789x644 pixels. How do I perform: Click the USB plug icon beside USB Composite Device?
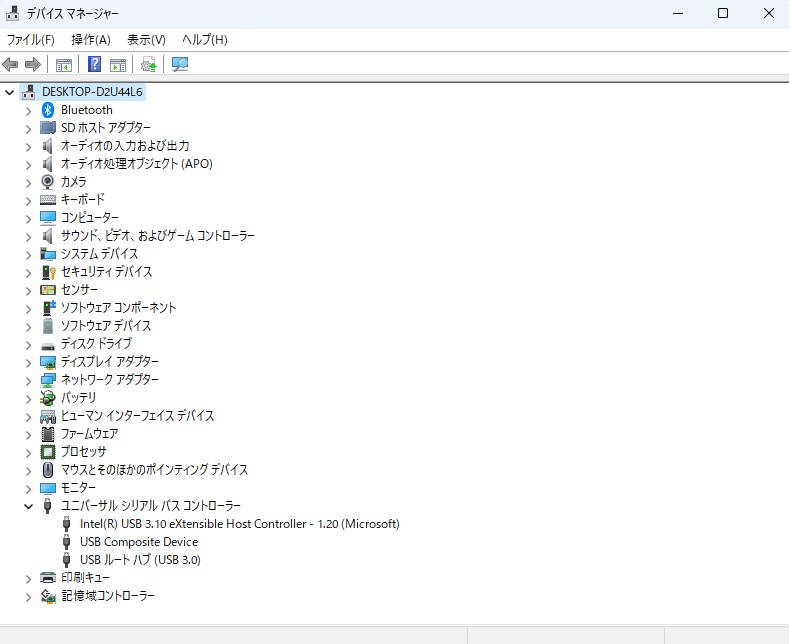tap(66, 542)
